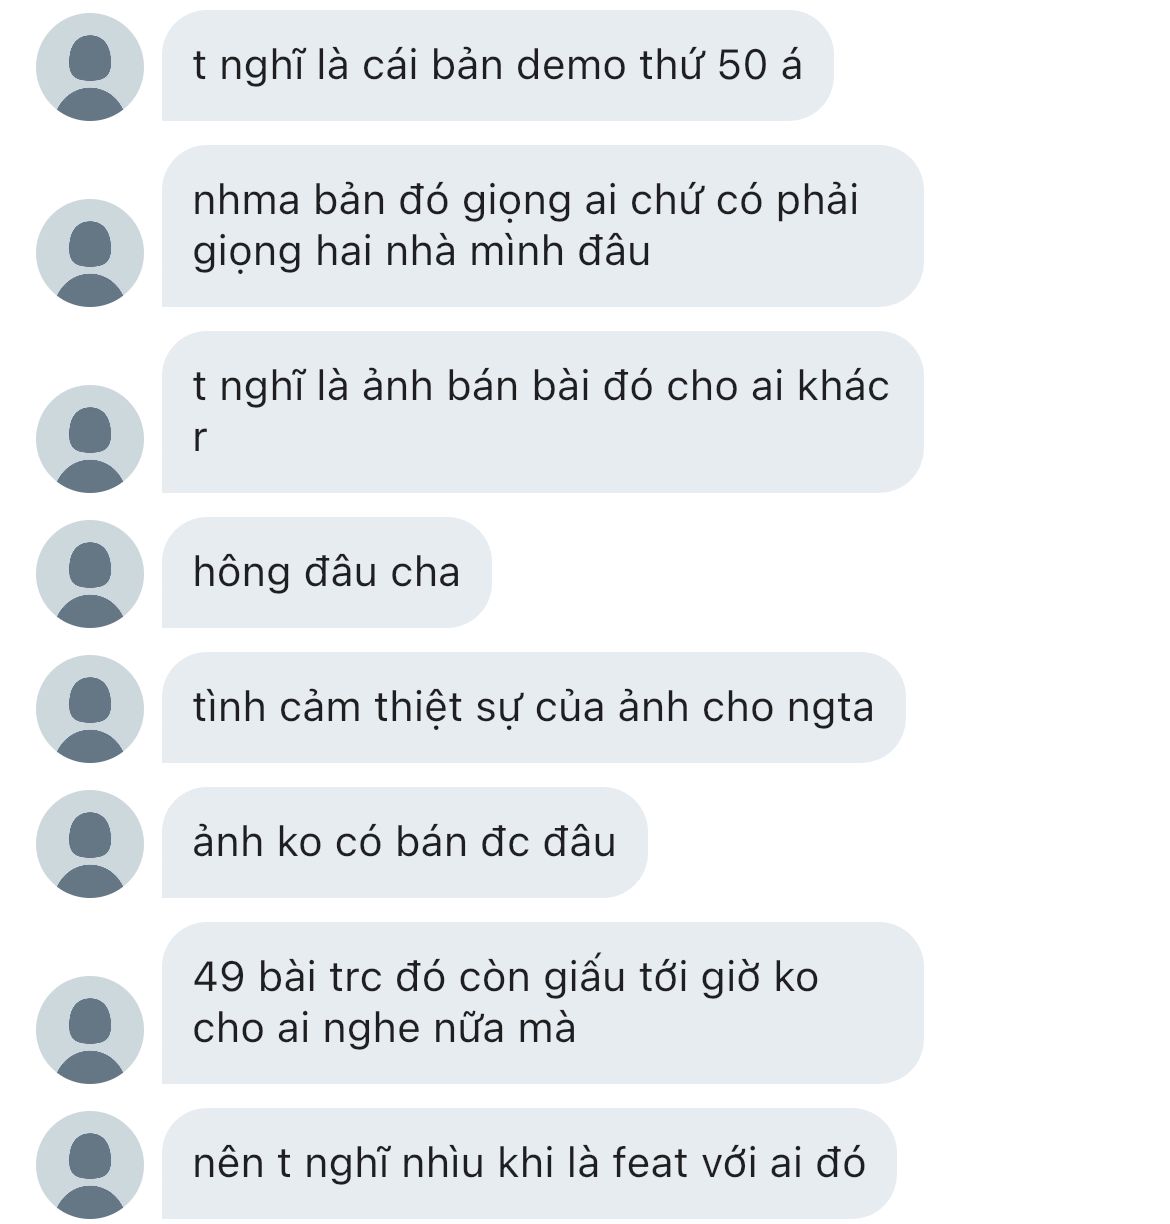This screenshot has width=1170, height=1224.
Task: Tap avatar beside the "49 bài trc đó" message
Action: coord(90,1030)
